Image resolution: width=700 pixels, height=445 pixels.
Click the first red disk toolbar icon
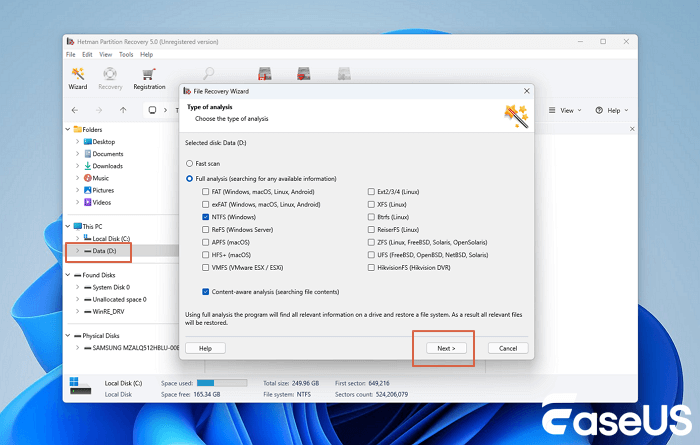(265, 74)
